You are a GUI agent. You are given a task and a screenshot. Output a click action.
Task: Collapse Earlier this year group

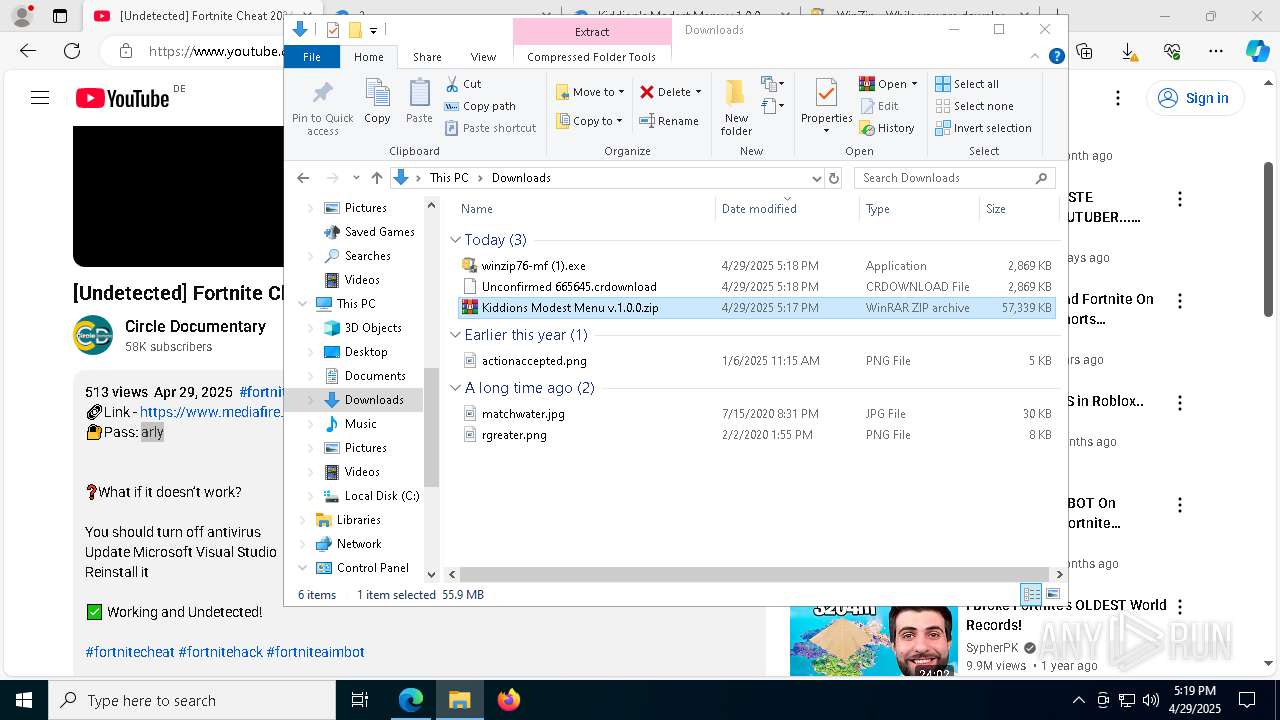pos(455,335)
